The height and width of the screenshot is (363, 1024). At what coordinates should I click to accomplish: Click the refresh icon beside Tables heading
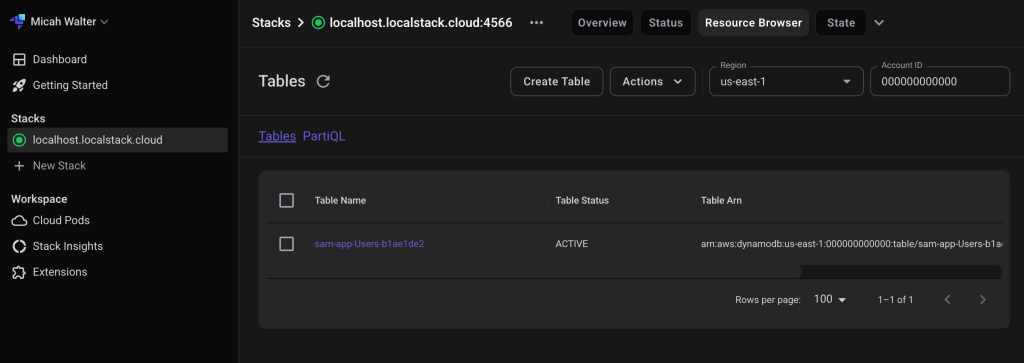click(323, 82)
